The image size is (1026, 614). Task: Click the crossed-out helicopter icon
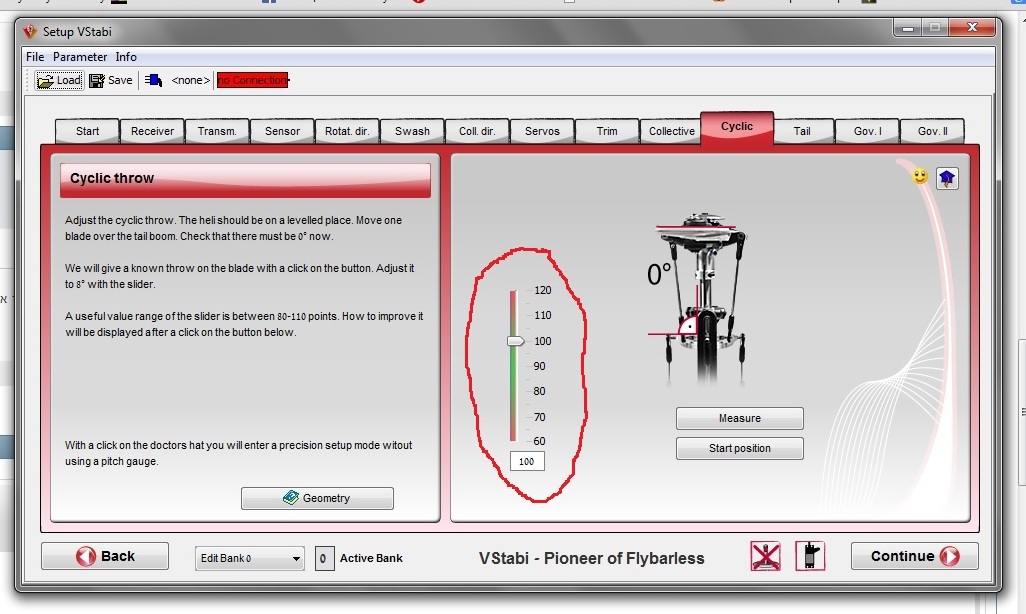coord(765,557)
